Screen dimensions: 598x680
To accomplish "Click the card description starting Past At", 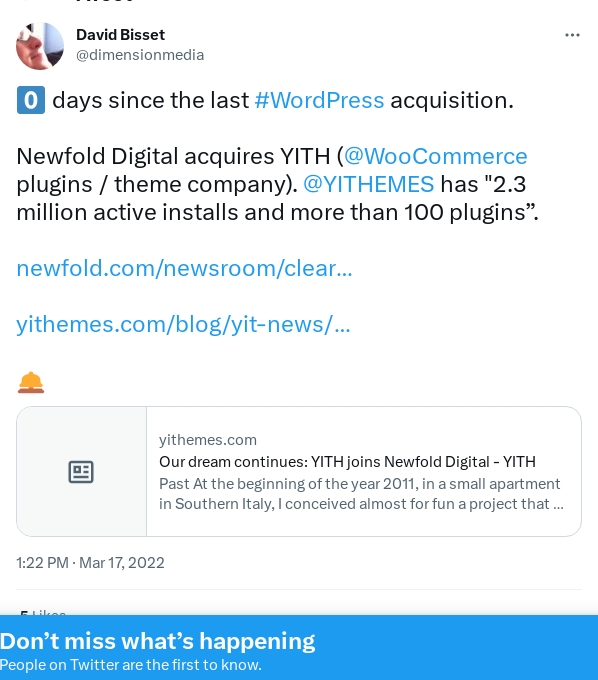I will point(361,494).
